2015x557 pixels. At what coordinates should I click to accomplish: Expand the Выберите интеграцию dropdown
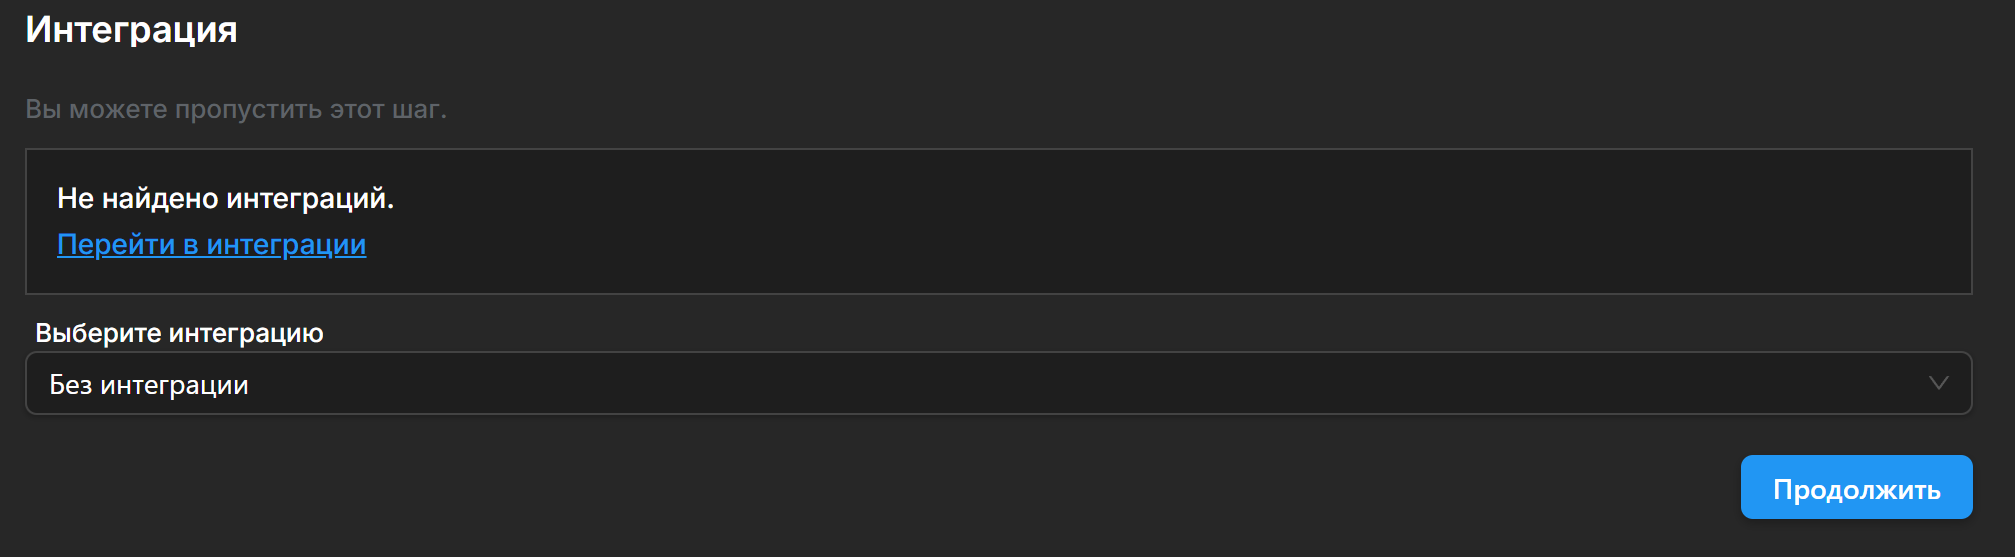coord(998,384)
